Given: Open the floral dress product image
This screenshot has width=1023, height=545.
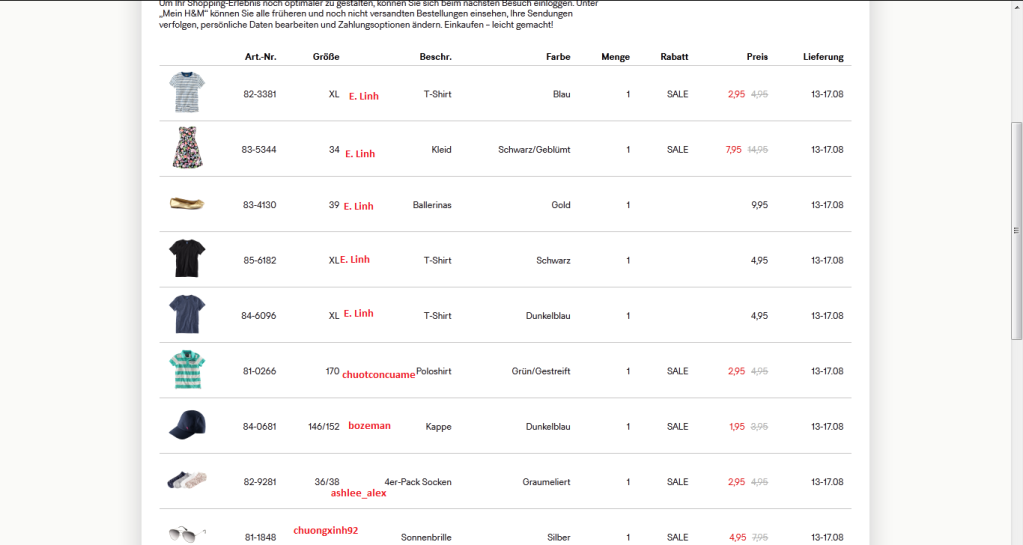Looking at the screenshot, I should 187,148.
